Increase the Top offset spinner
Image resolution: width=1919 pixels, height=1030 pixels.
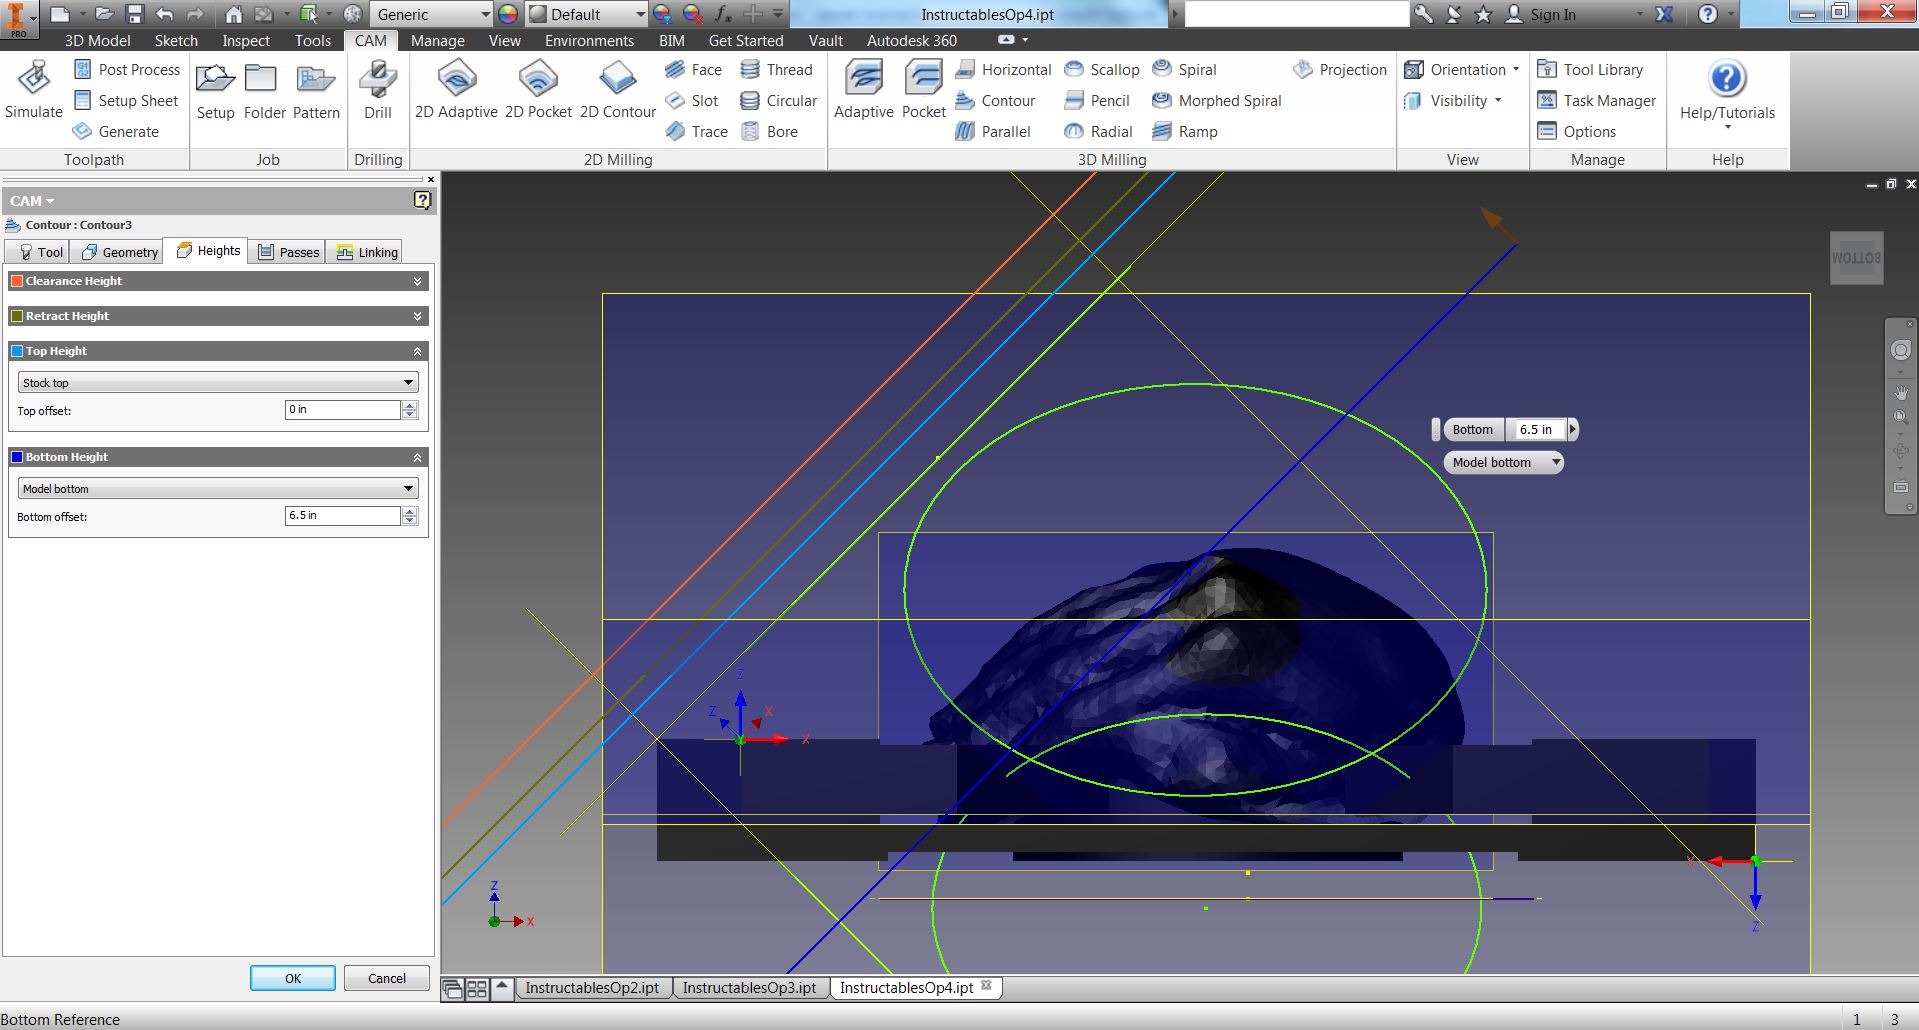click(410, 405)
